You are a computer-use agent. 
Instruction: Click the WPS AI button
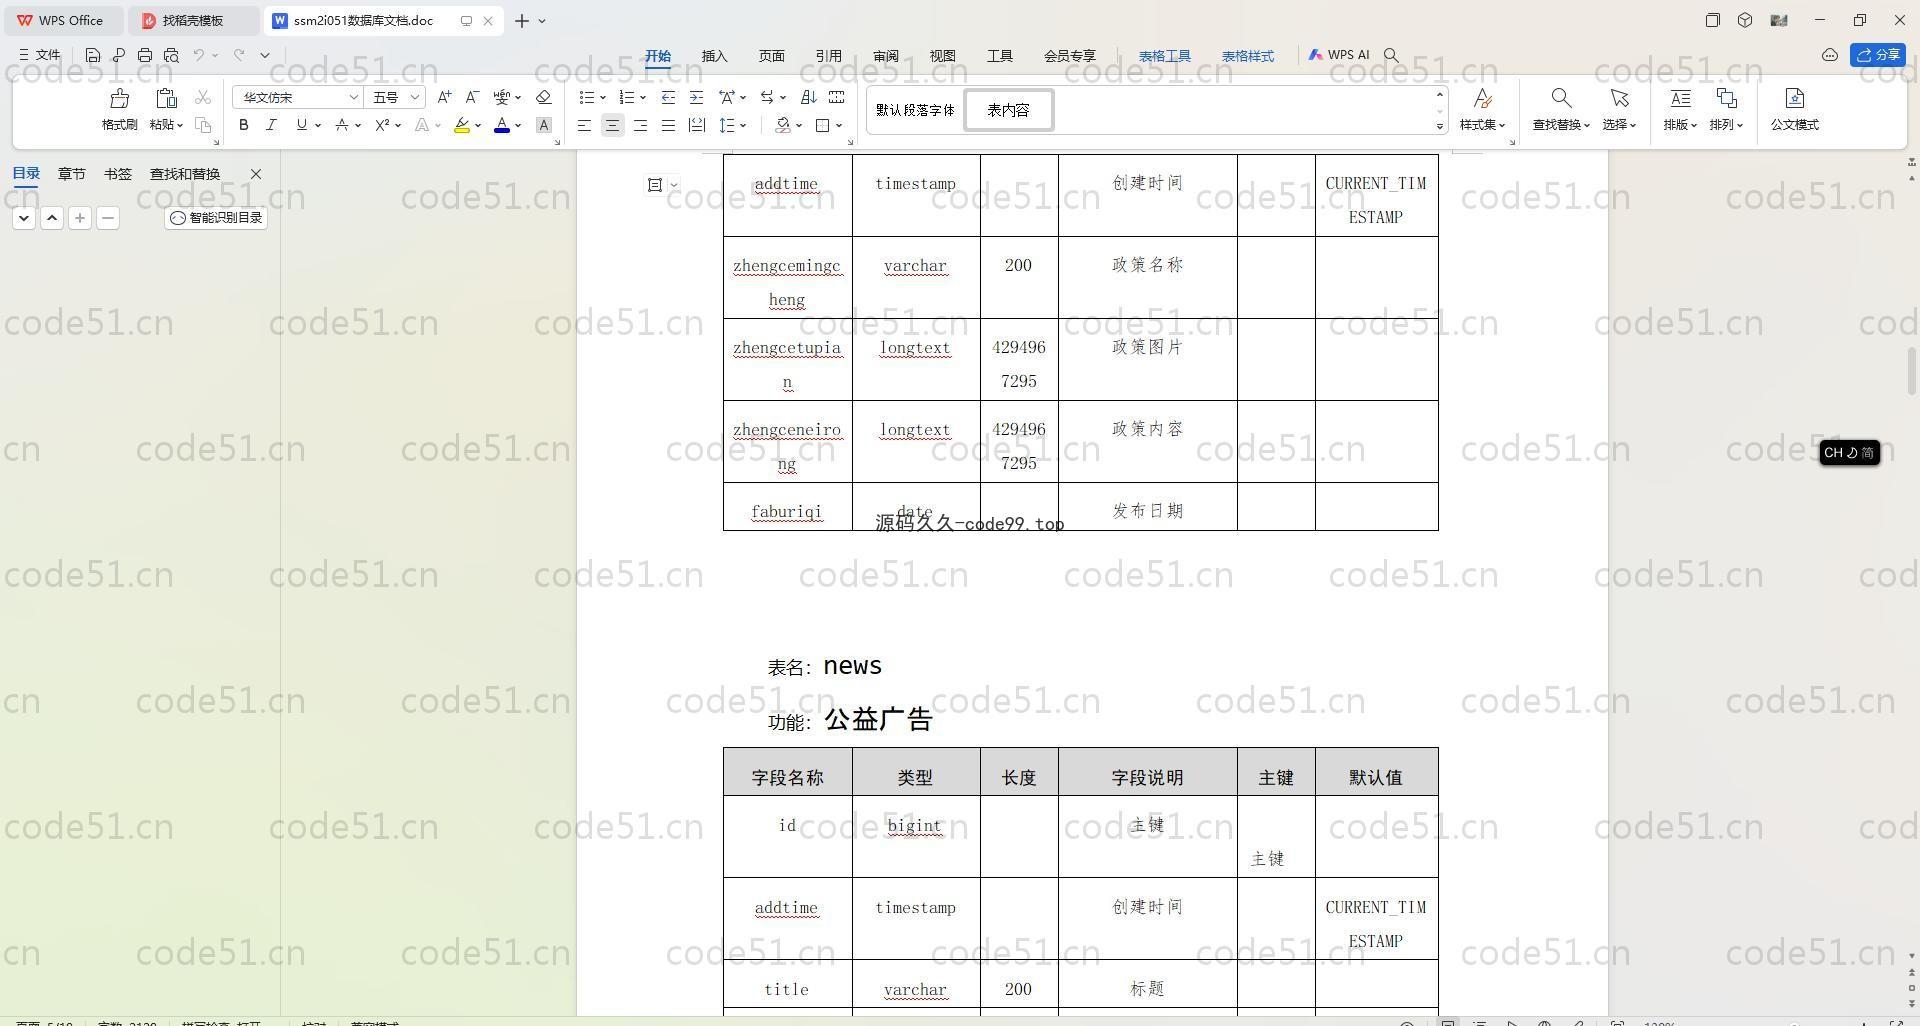tap(1339, 55)
